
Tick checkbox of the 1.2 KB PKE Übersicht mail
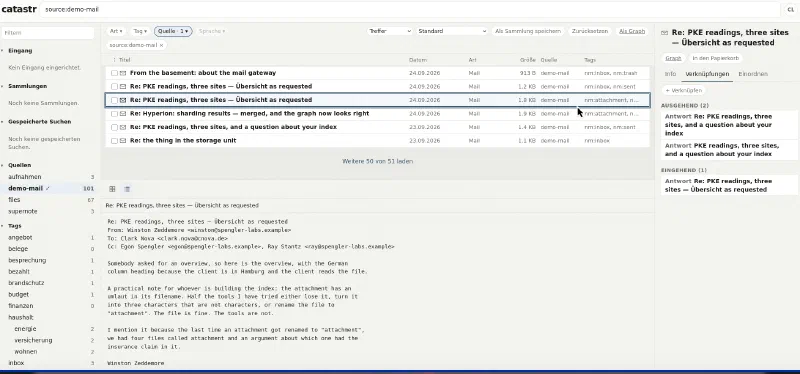click(x=114, y=87)
